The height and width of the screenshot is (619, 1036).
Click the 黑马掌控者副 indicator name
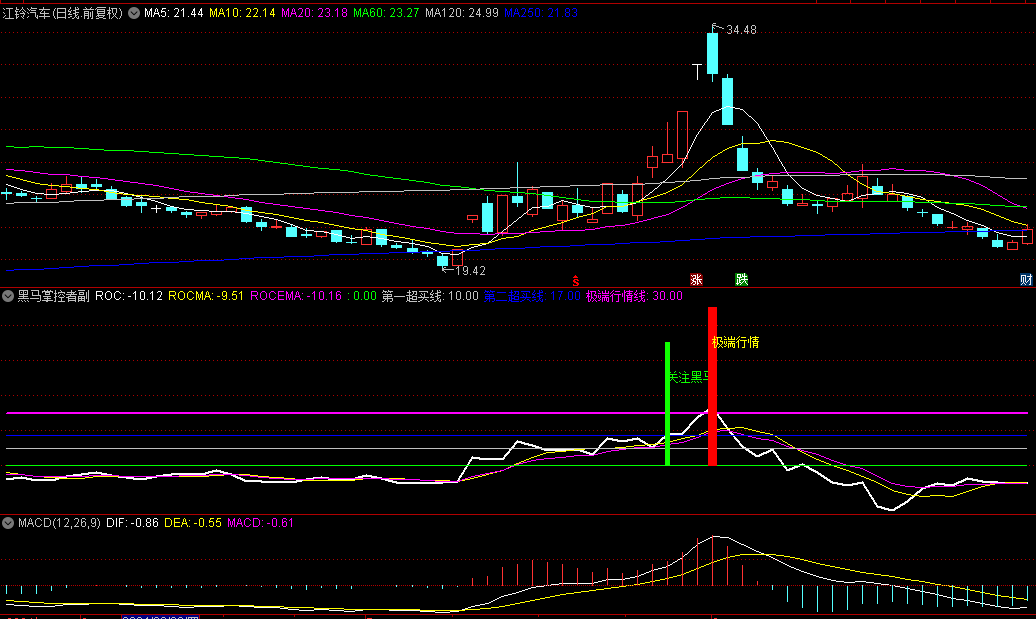53,296
